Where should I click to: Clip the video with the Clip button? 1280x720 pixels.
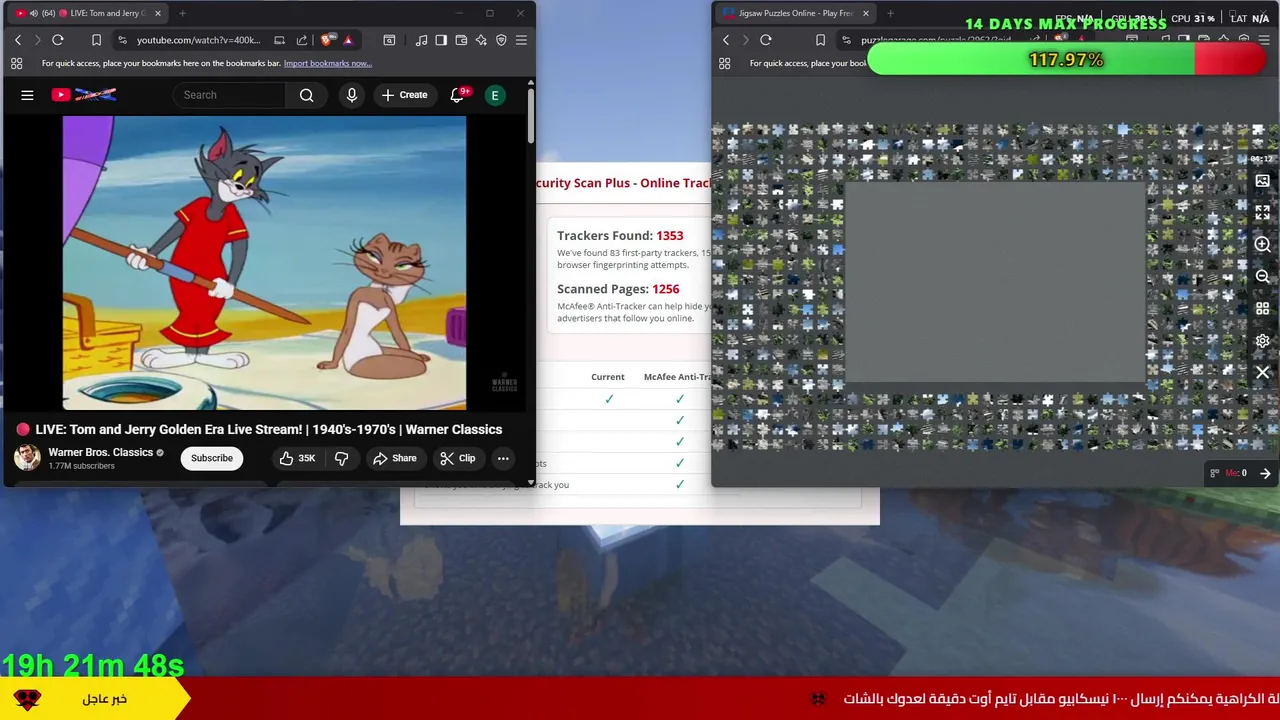coord(457,458)
